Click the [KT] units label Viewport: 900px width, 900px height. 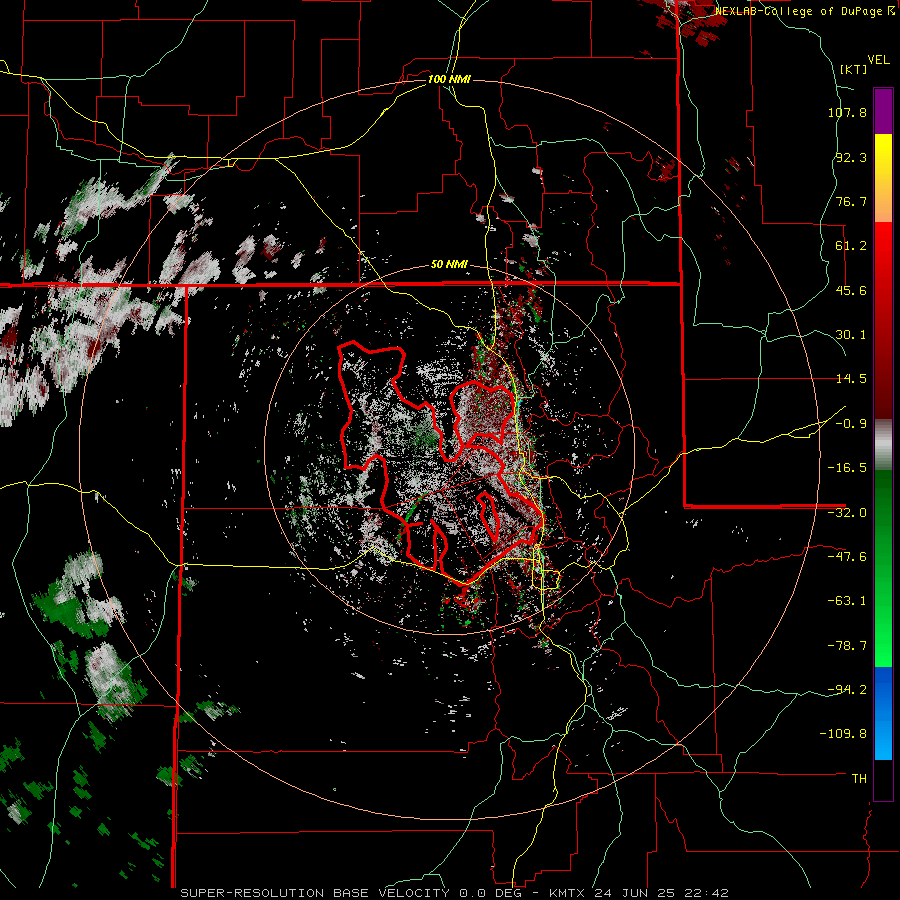[854, 69]
